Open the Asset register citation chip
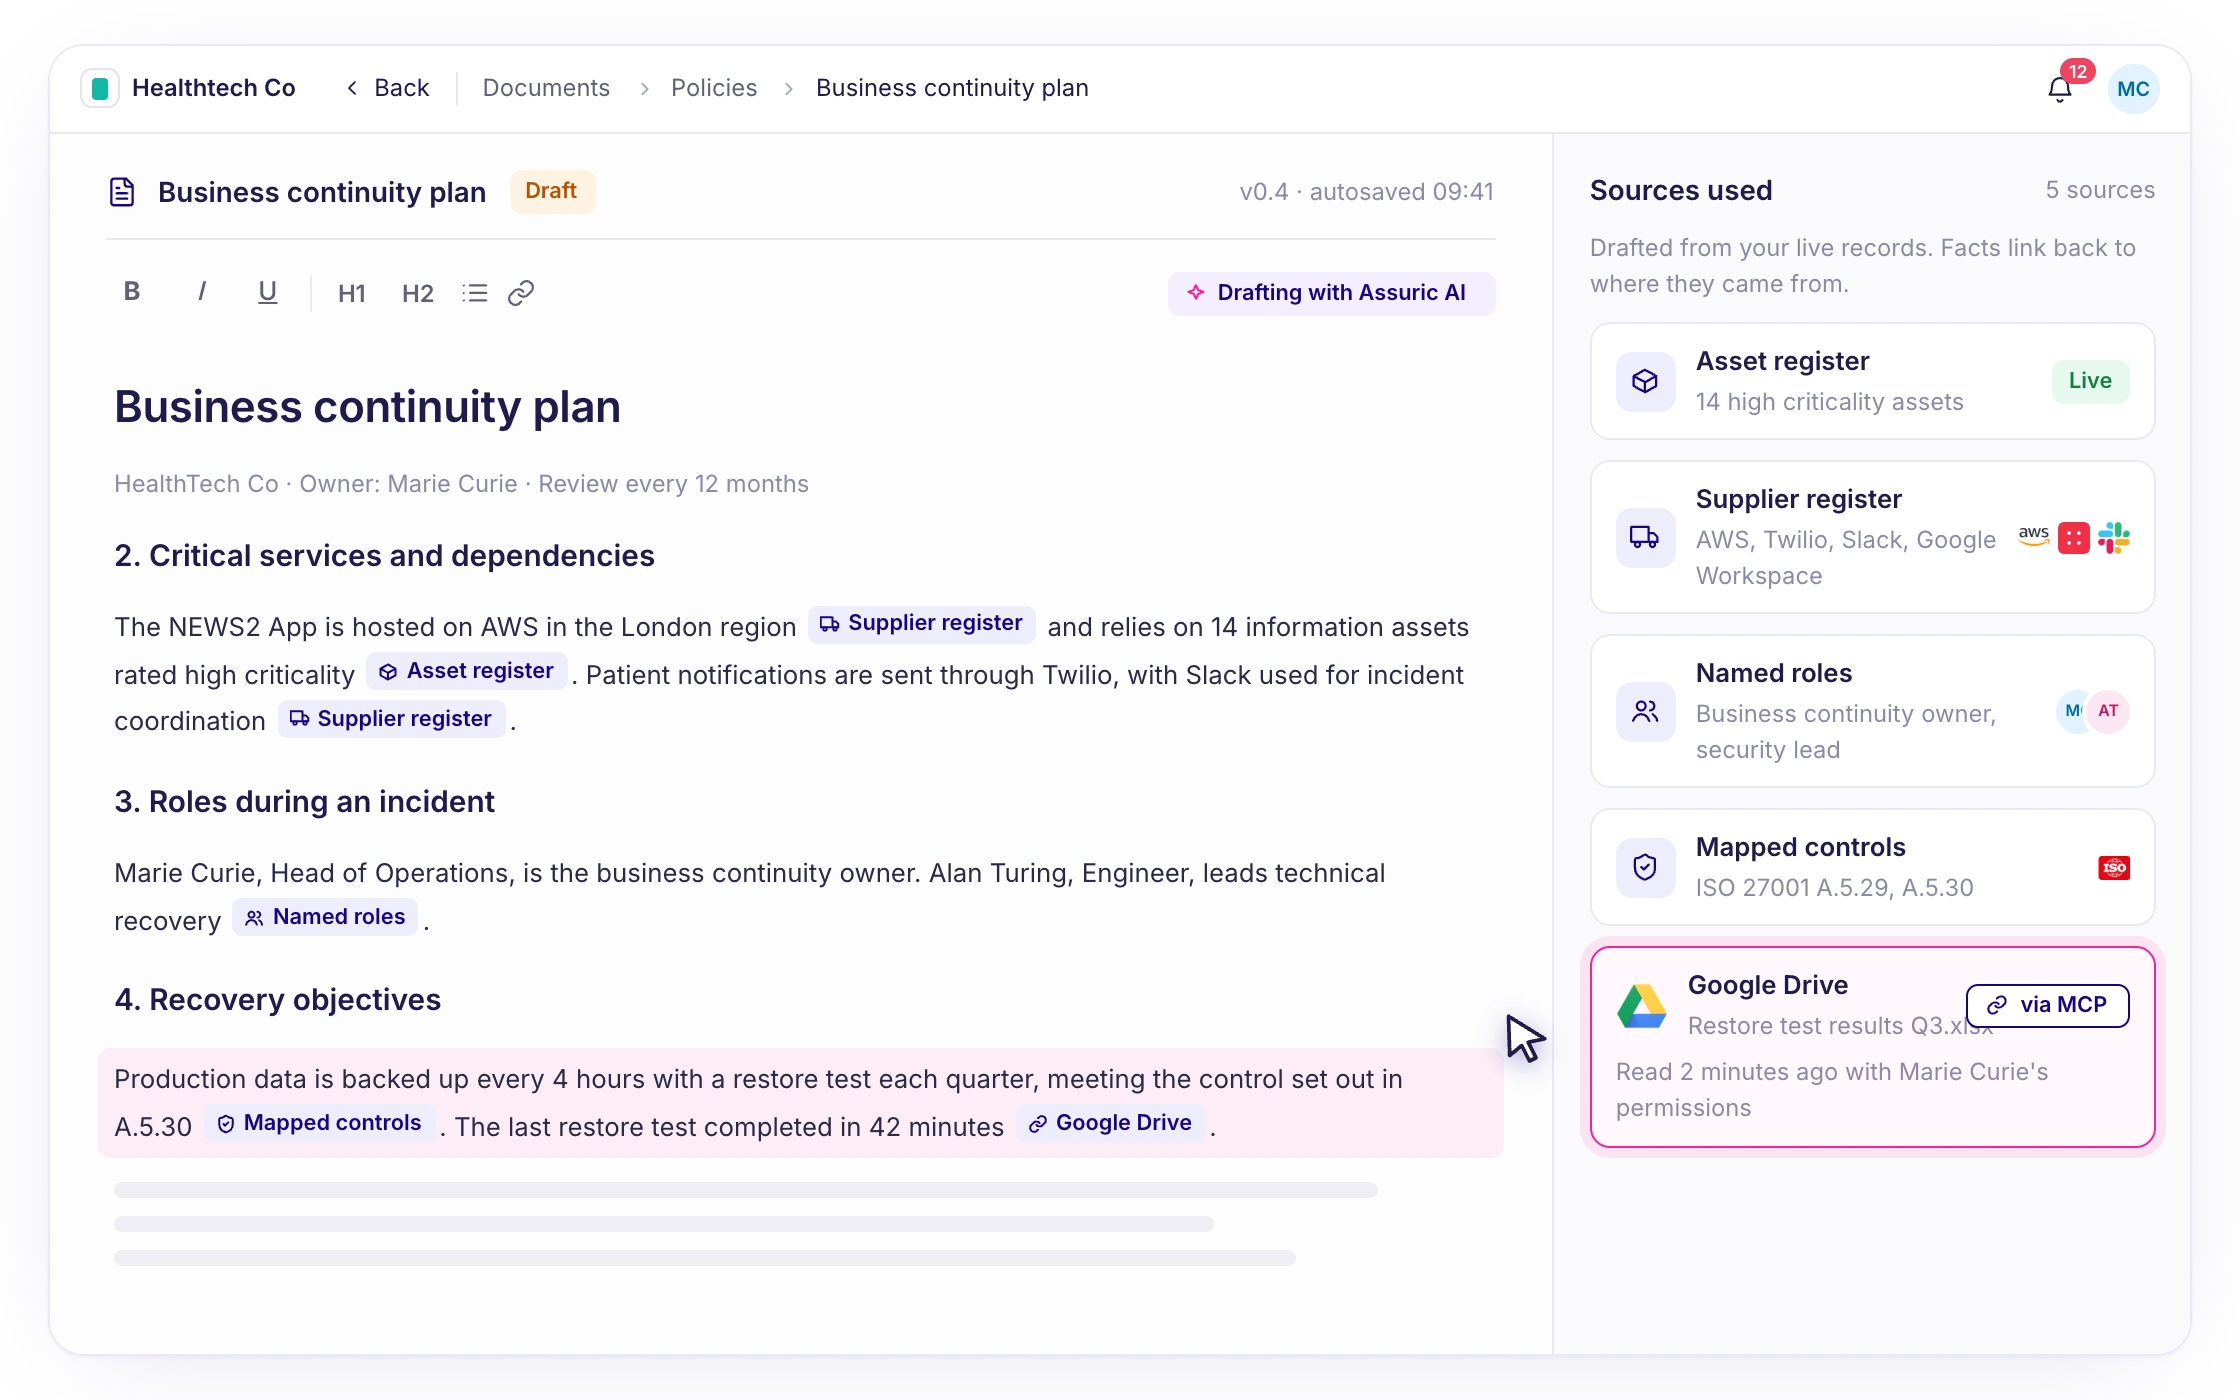The height and width of the screenshot is (1400, 2240). 467,671
